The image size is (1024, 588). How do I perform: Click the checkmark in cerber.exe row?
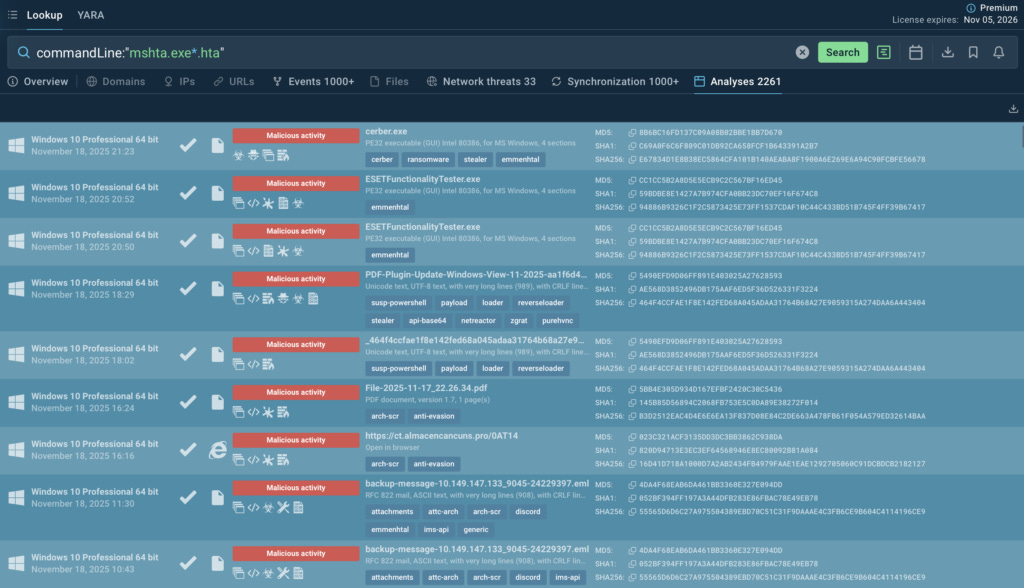tap(188, 145)
